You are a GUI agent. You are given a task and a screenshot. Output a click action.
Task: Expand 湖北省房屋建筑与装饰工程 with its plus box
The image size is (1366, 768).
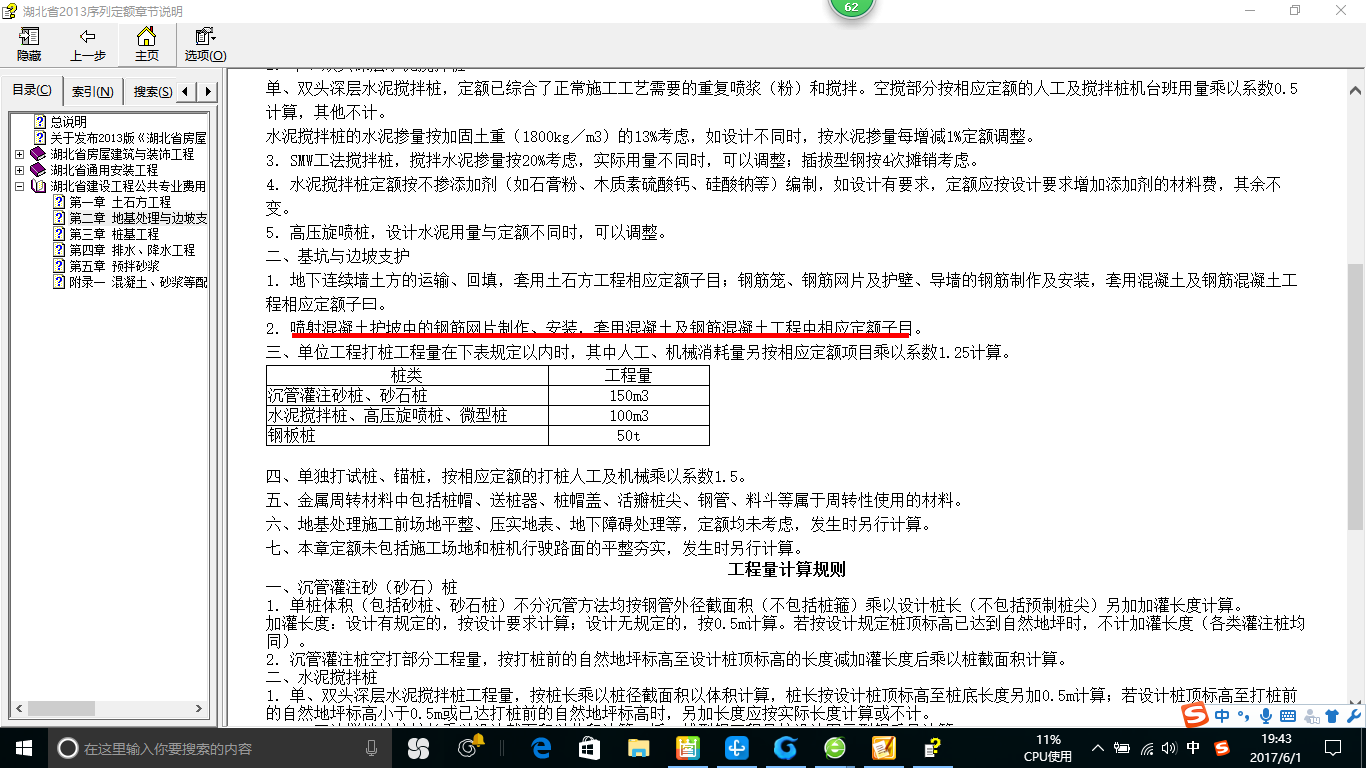tap(20, 154)
